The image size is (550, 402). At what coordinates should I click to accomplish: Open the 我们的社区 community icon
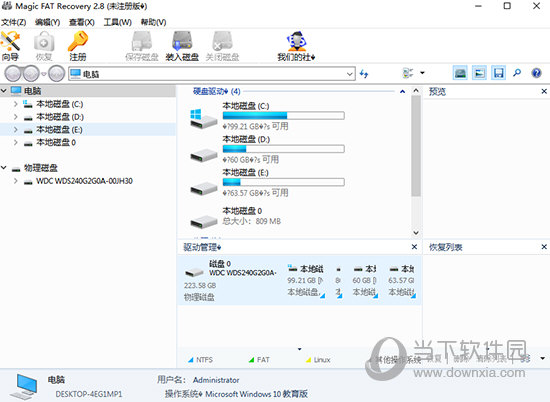tap(296, 46)
